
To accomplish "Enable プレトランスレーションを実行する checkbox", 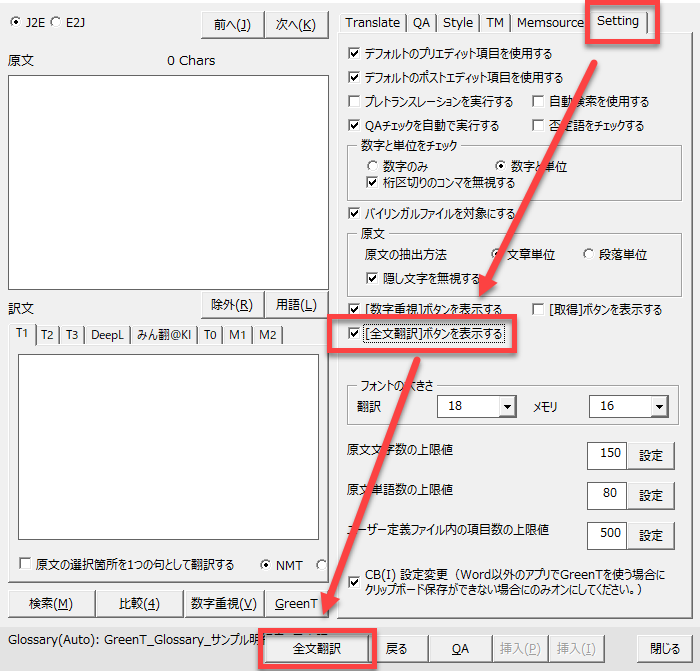I will (x=354, y=102).
